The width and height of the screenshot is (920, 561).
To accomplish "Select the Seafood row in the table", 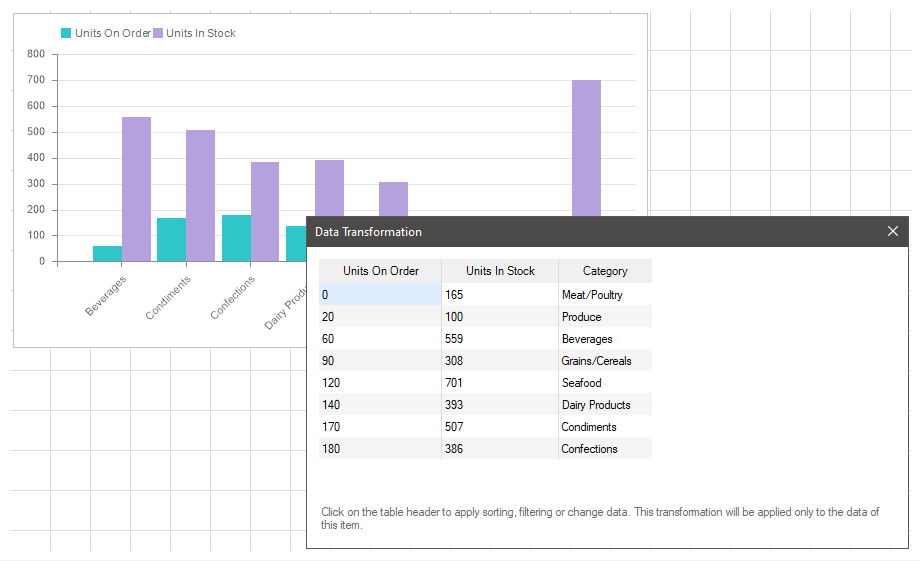I will point(581,383).
